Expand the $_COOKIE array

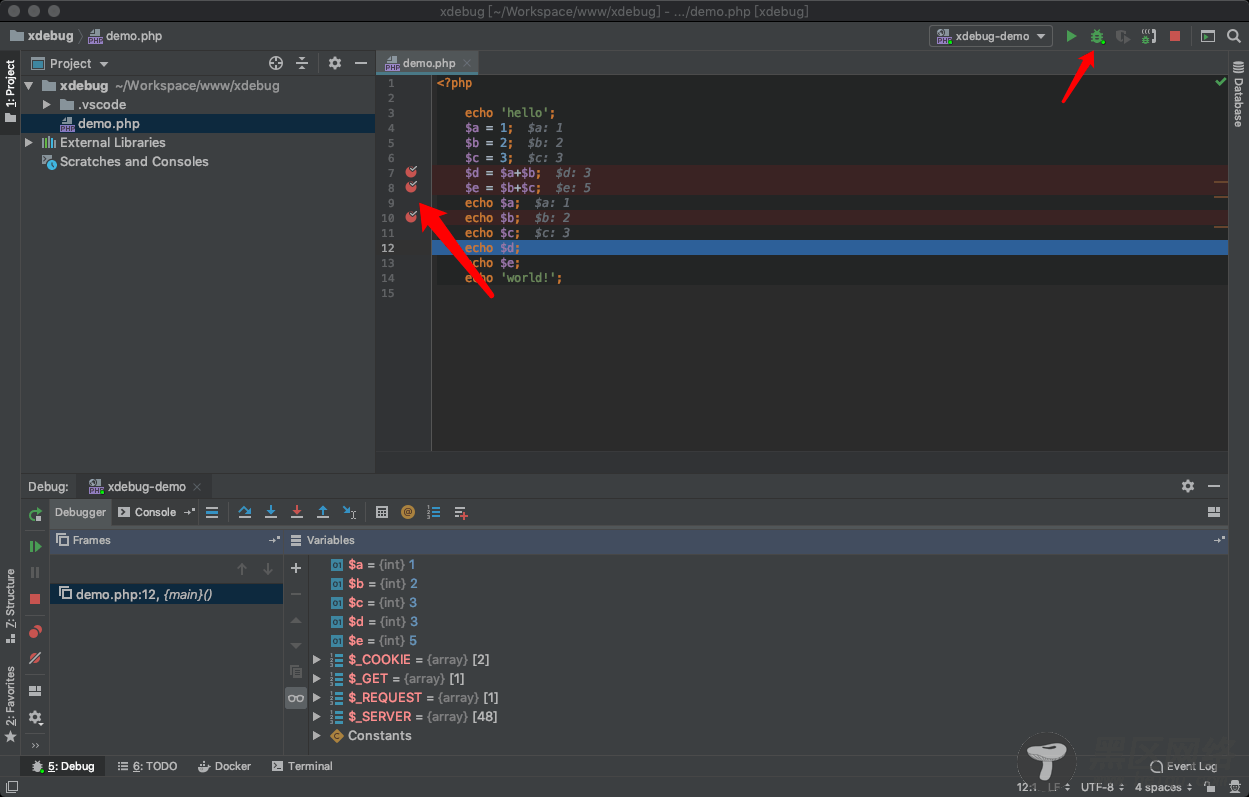pyautogui.click(x=317, y=660)
